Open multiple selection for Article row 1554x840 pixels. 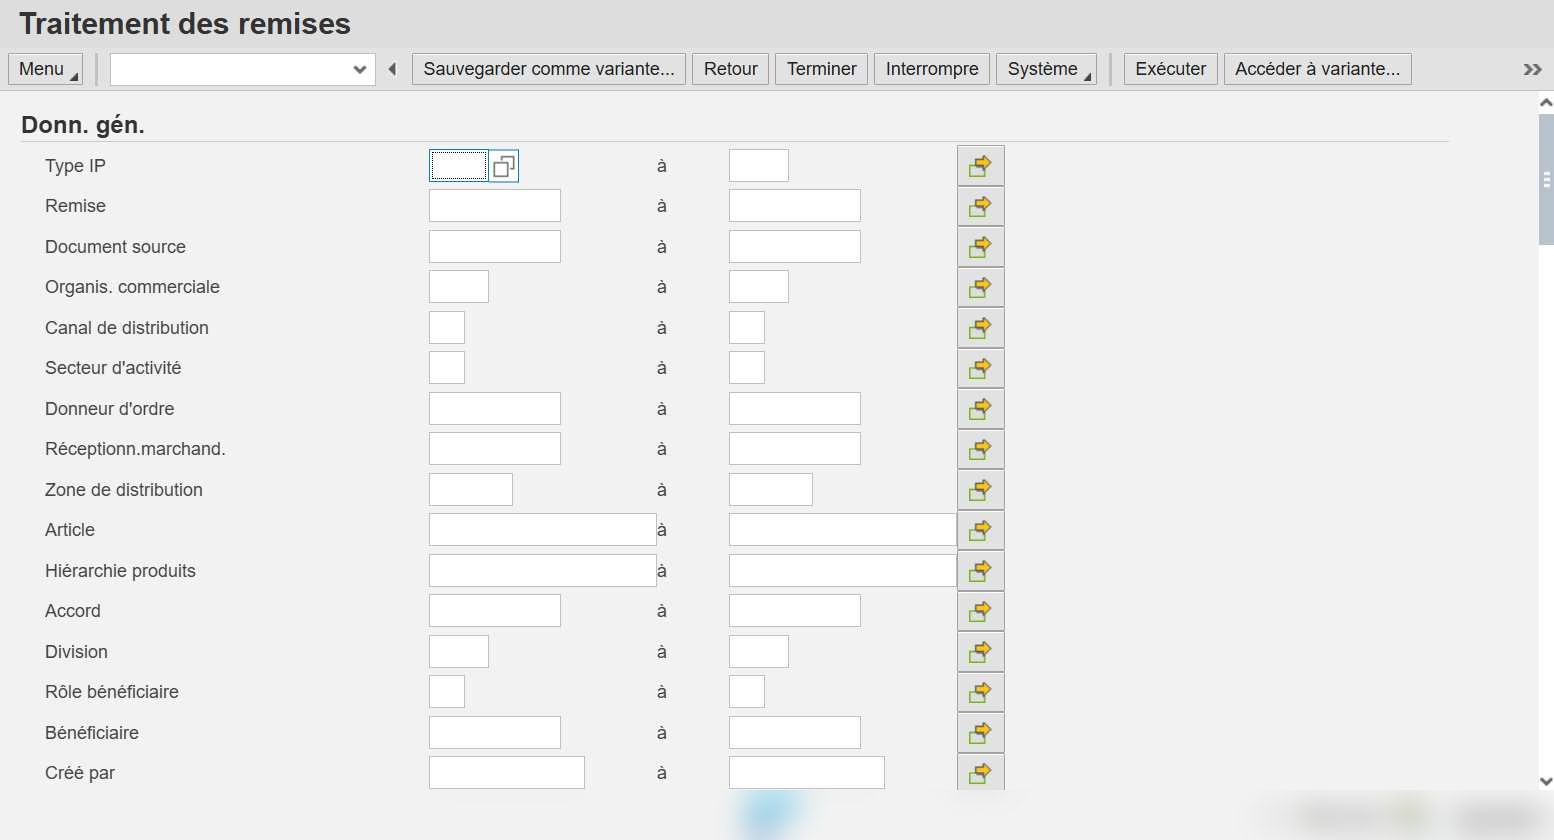coord(980,530)
